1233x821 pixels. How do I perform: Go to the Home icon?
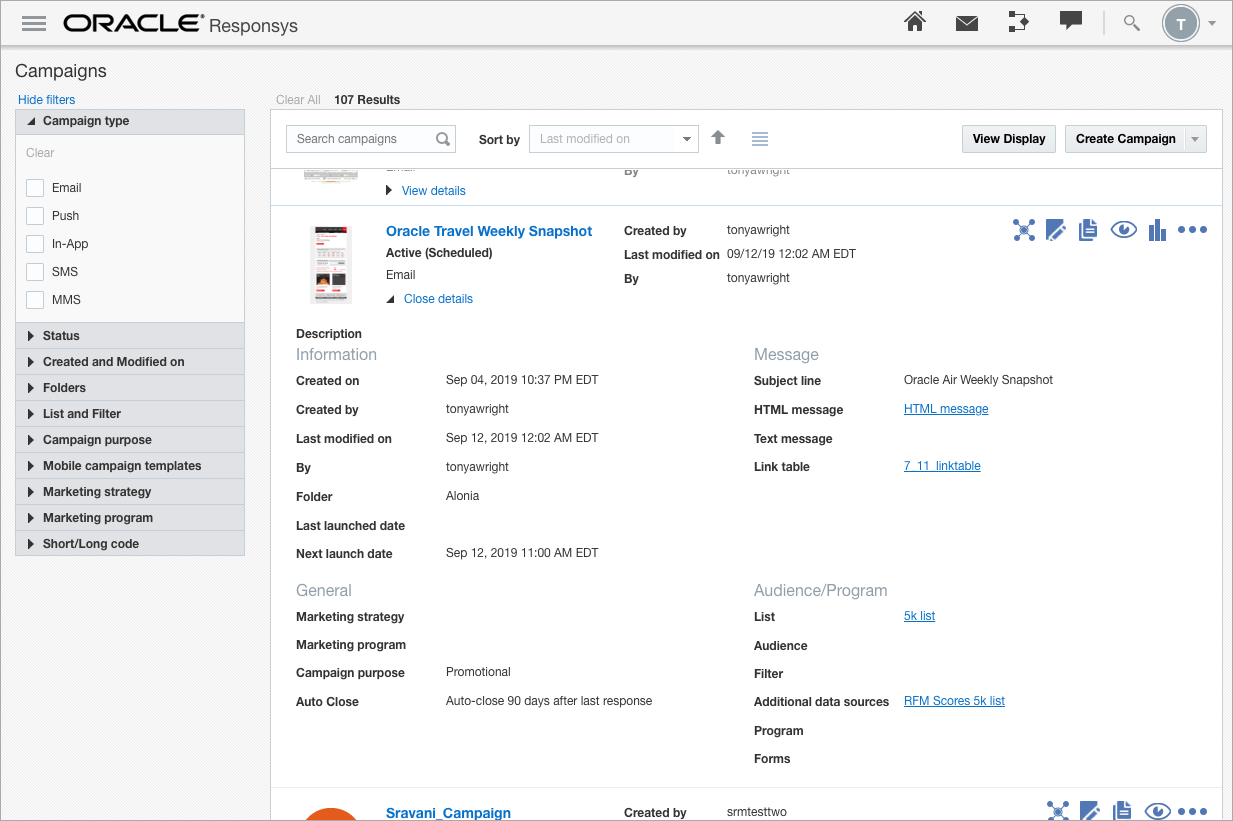click(915, 22)
